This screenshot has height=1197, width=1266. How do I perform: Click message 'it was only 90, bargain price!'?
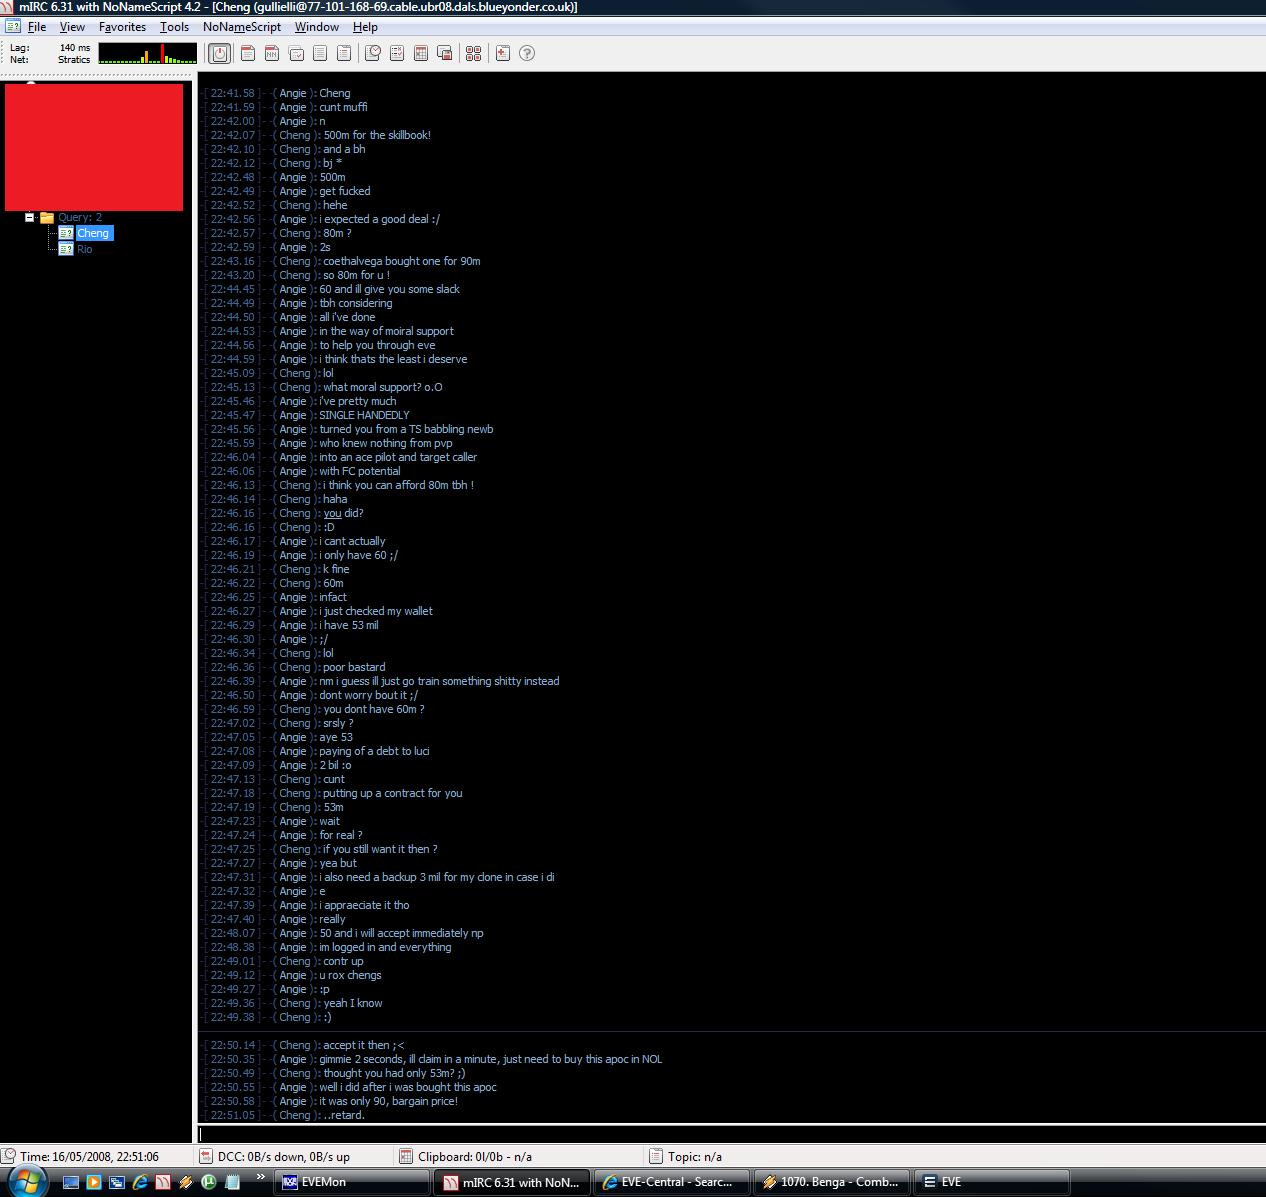388,1101
